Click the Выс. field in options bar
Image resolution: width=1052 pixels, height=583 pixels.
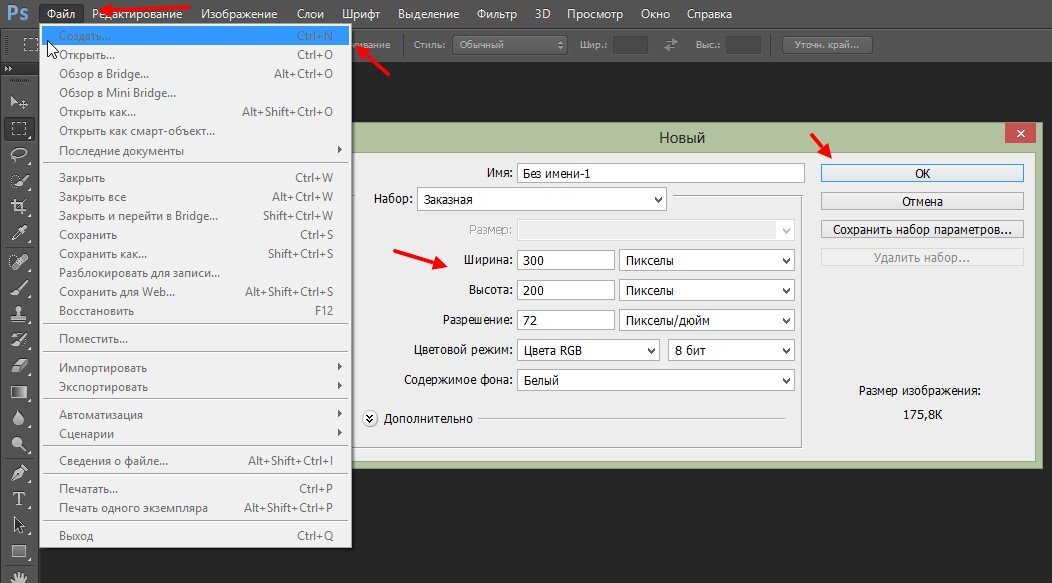[743, 45]
